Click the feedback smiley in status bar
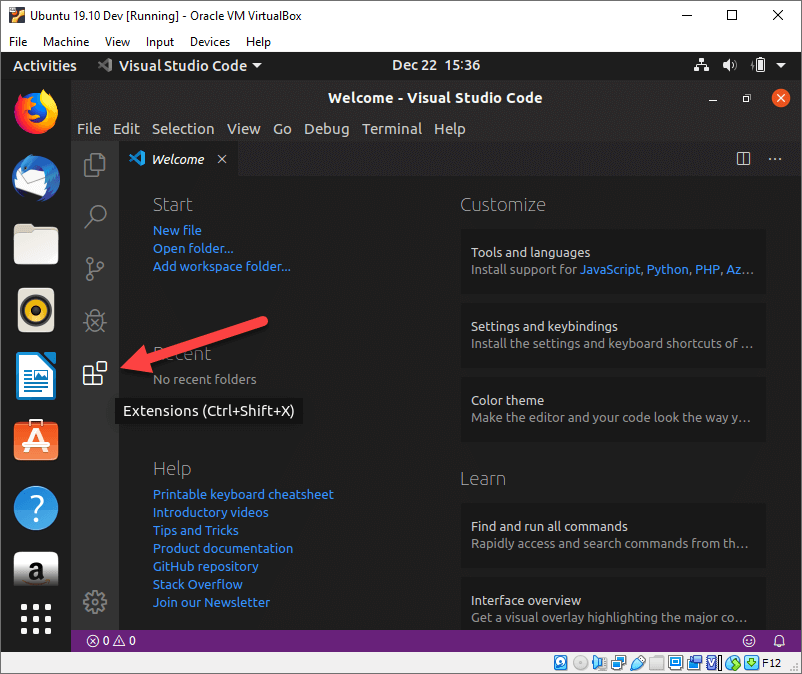The width and height of the screenshot is (802, 674). (x=749, y=641)
